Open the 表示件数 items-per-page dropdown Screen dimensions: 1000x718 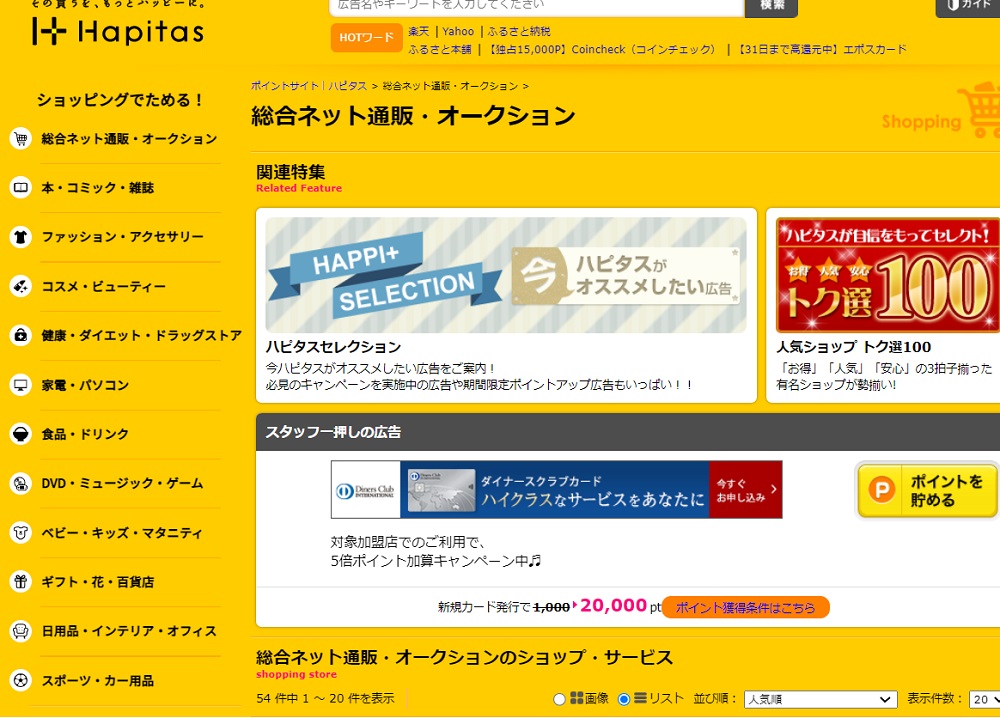tap(984, 699)
